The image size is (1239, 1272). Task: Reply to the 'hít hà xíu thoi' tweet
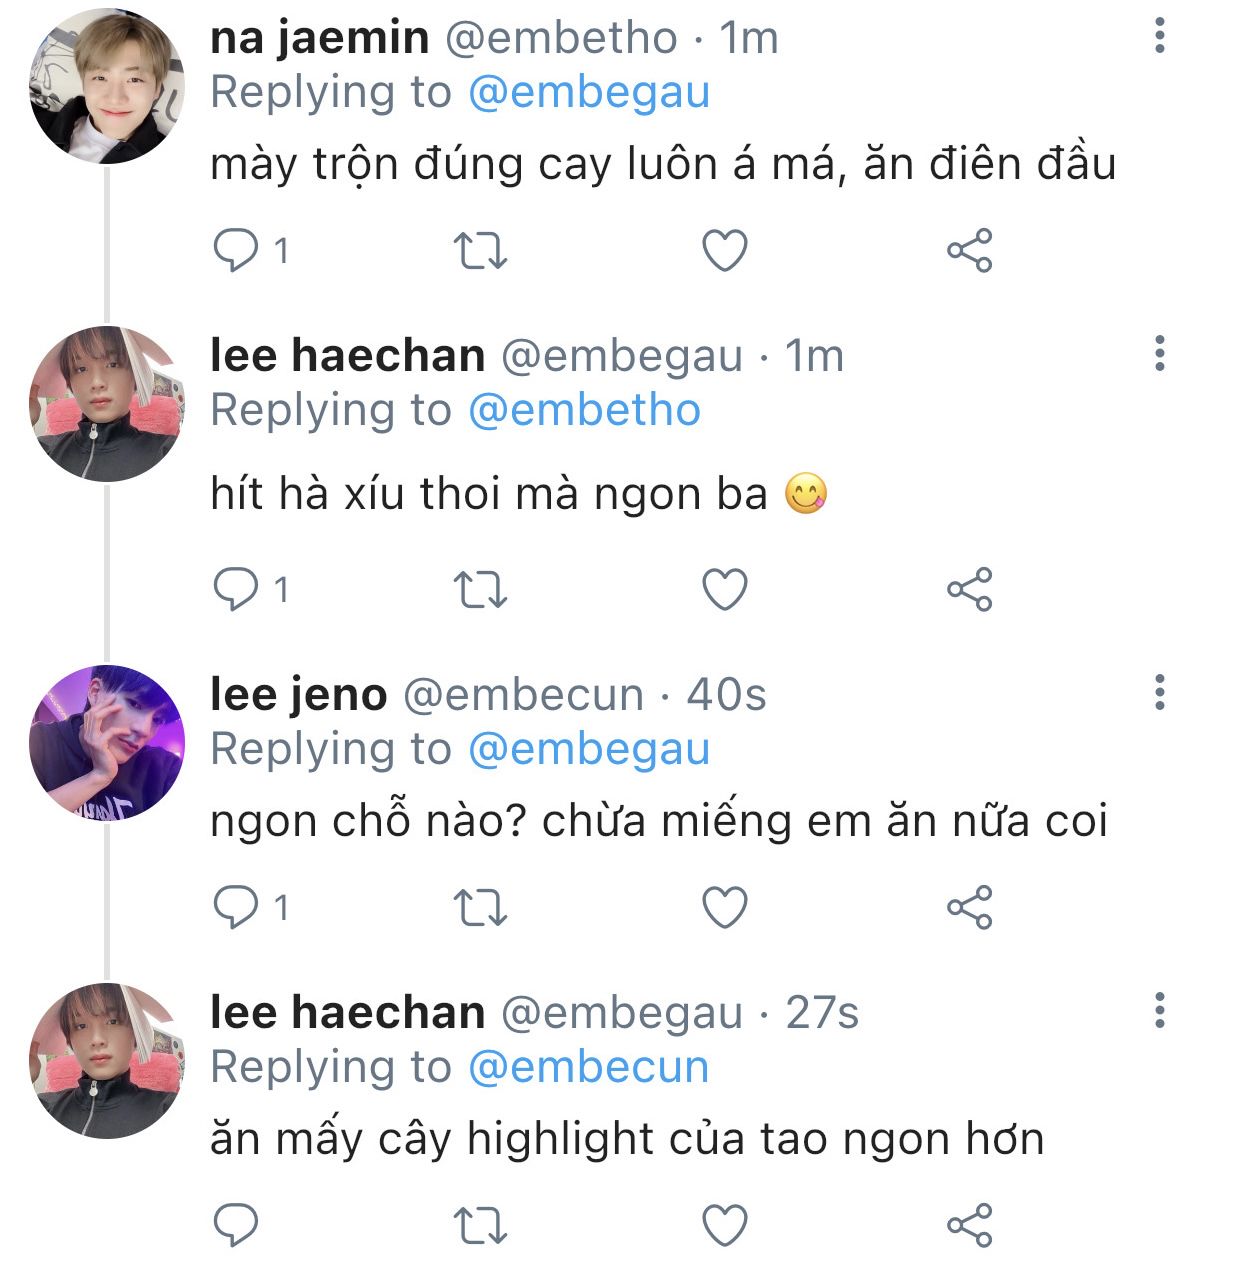point(236,589)
